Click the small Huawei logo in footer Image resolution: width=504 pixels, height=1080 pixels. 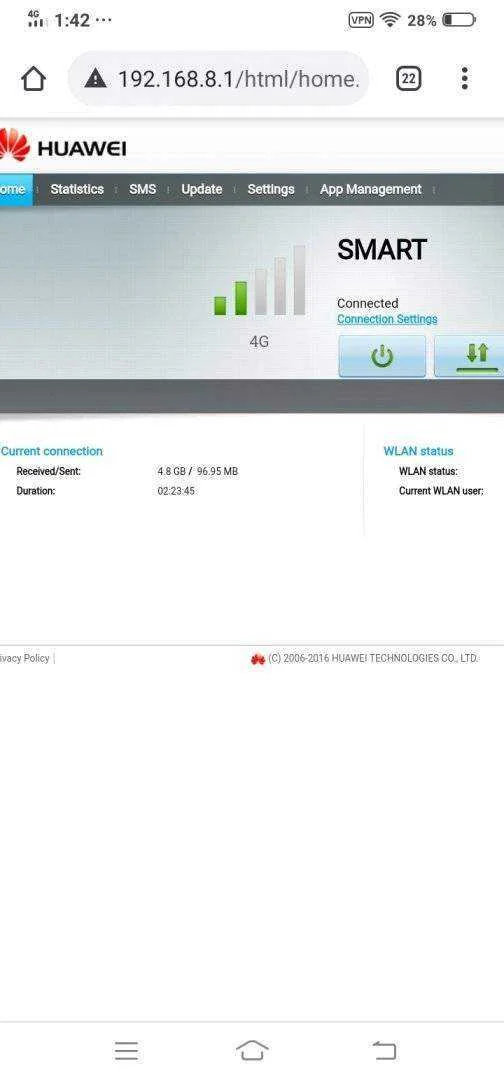pos(258,659)
